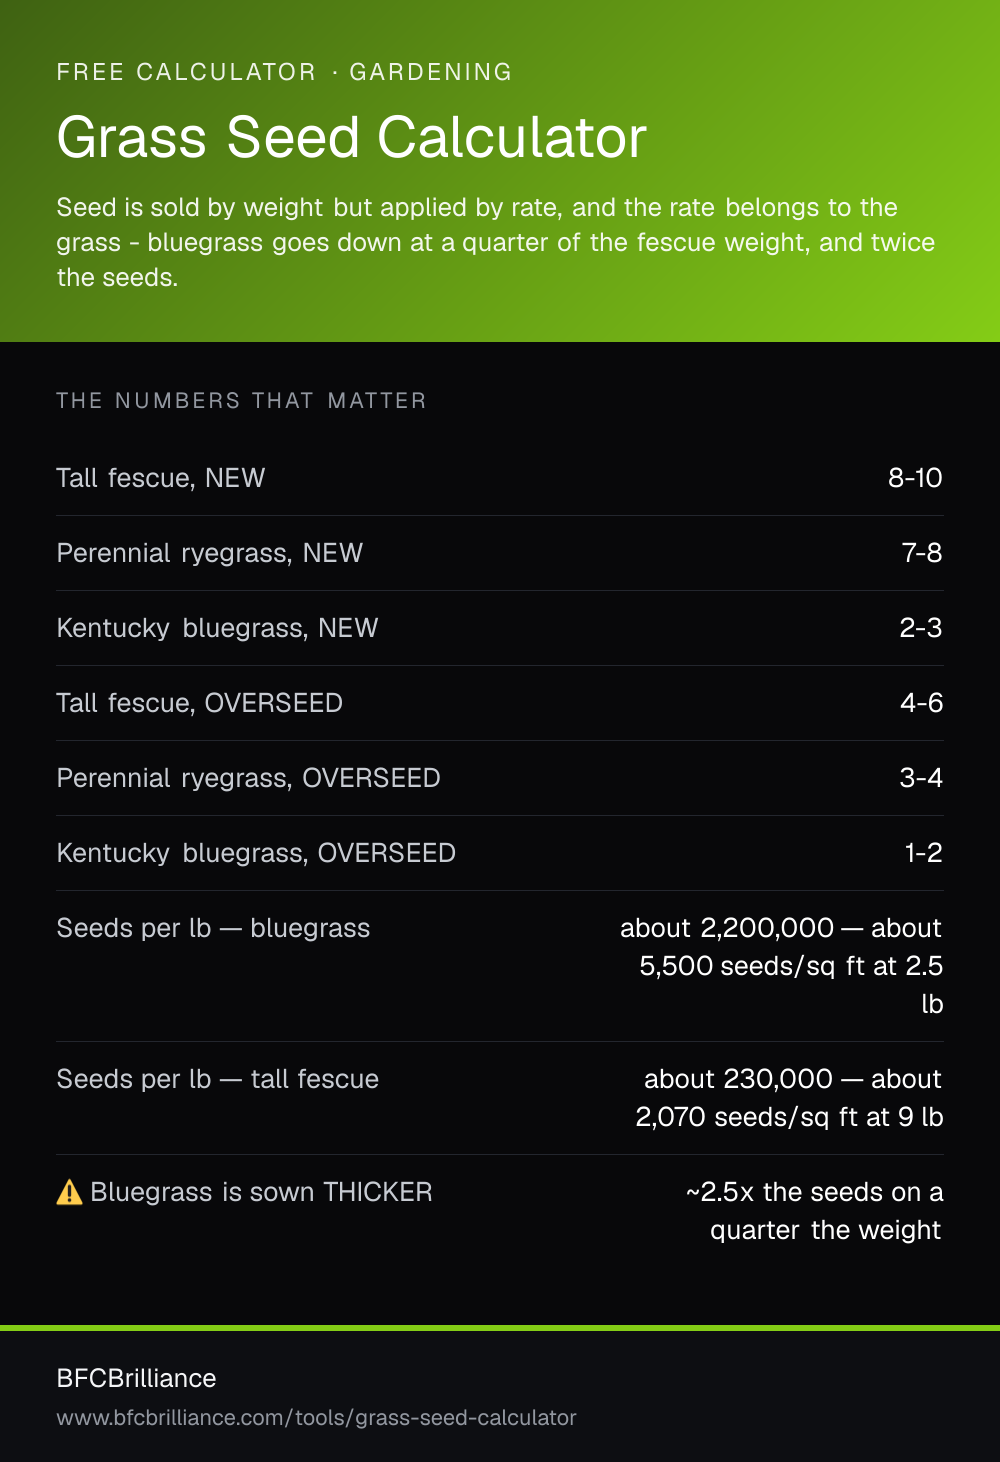Click the FREE CALCULATOR · GARDENING label

click(284, 72)
